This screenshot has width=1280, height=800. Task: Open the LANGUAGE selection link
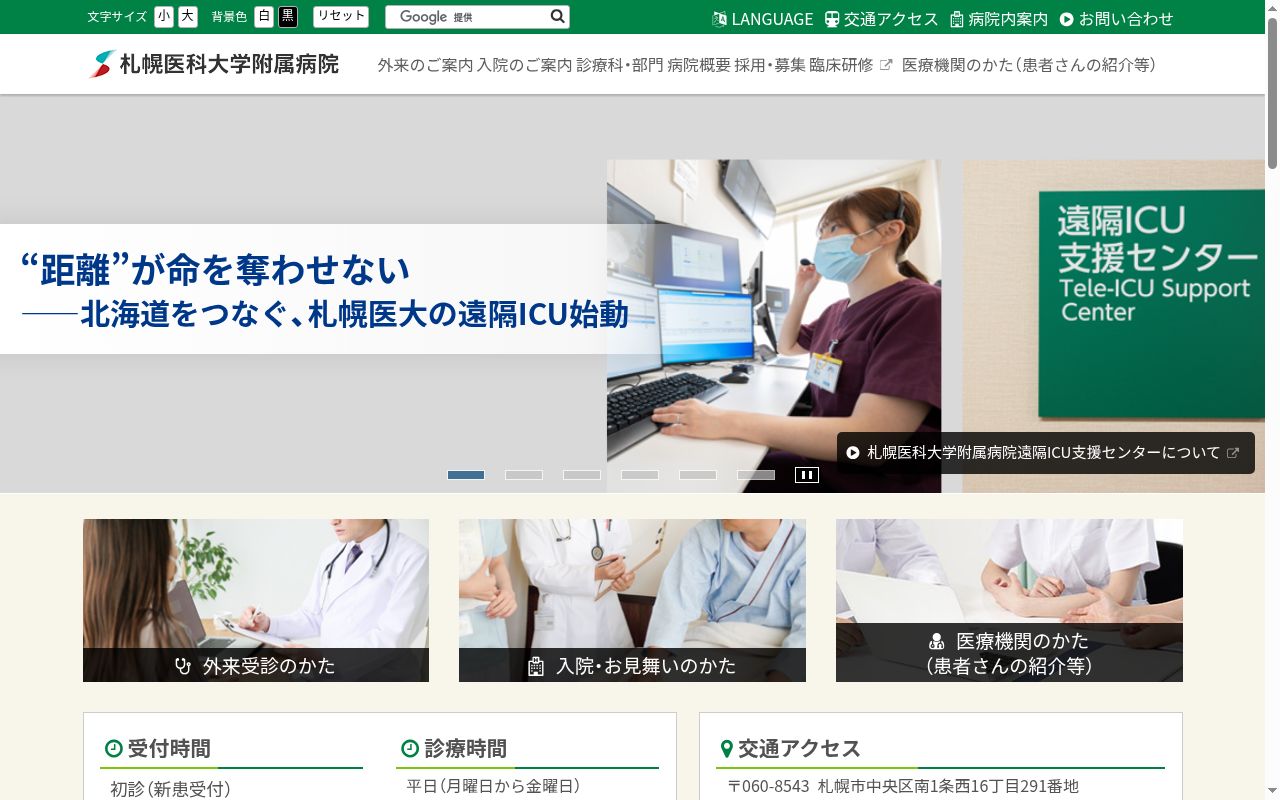point(763,19)
